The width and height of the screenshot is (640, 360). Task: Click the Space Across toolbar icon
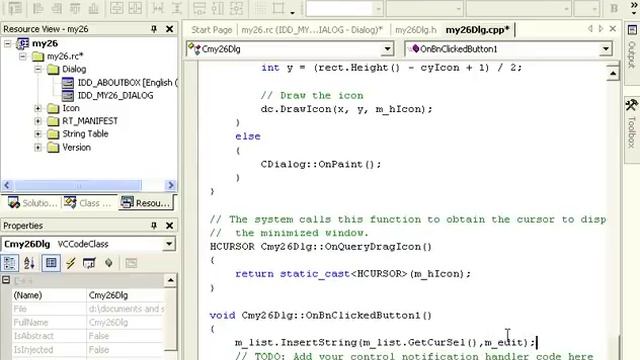coord(157,8)
